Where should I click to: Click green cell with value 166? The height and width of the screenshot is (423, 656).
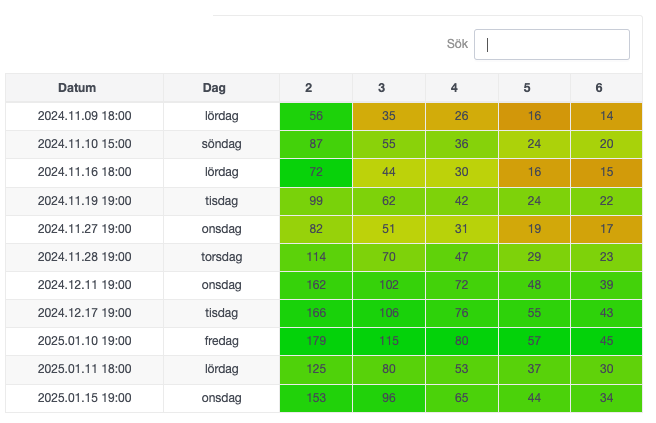pyautogui.click(x=315, y=314)
